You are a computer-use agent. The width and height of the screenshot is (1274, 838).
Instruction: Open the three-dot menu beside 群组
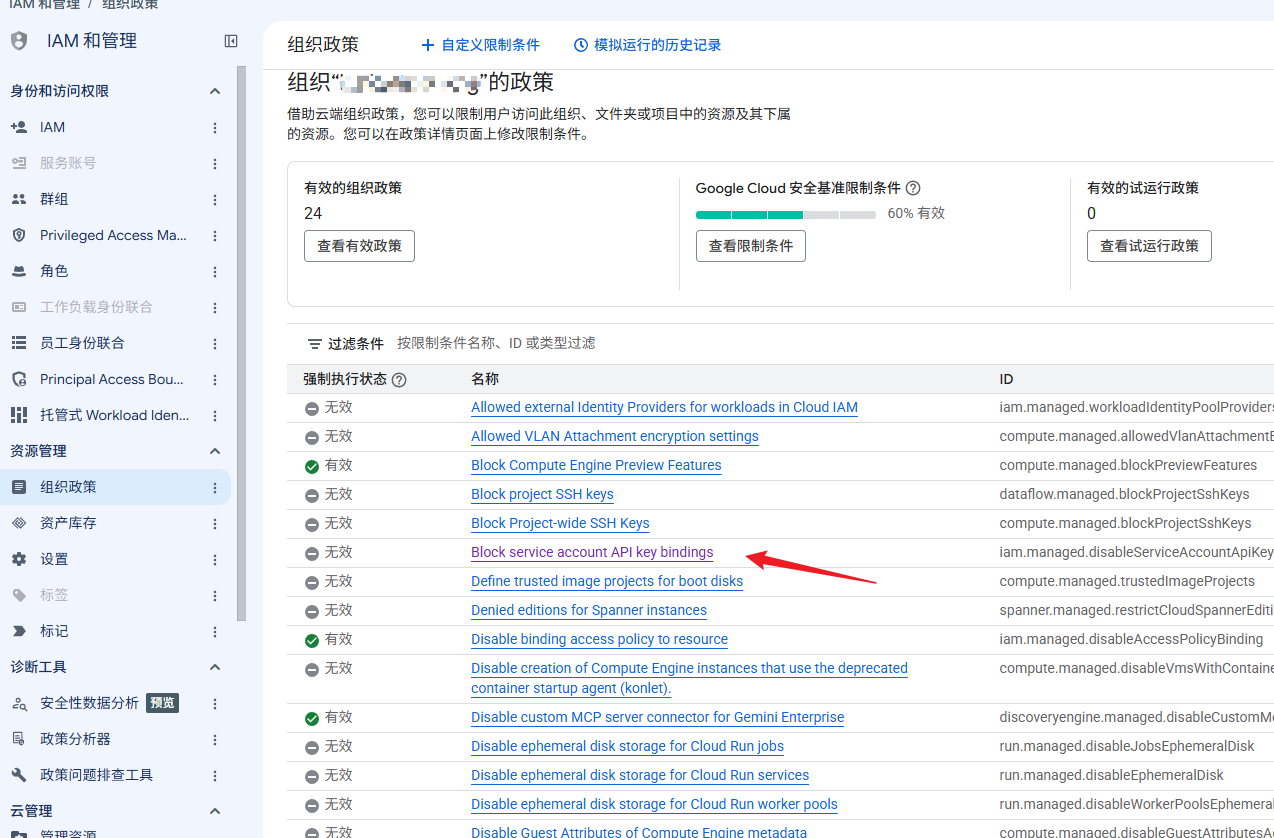pos(215,200)
